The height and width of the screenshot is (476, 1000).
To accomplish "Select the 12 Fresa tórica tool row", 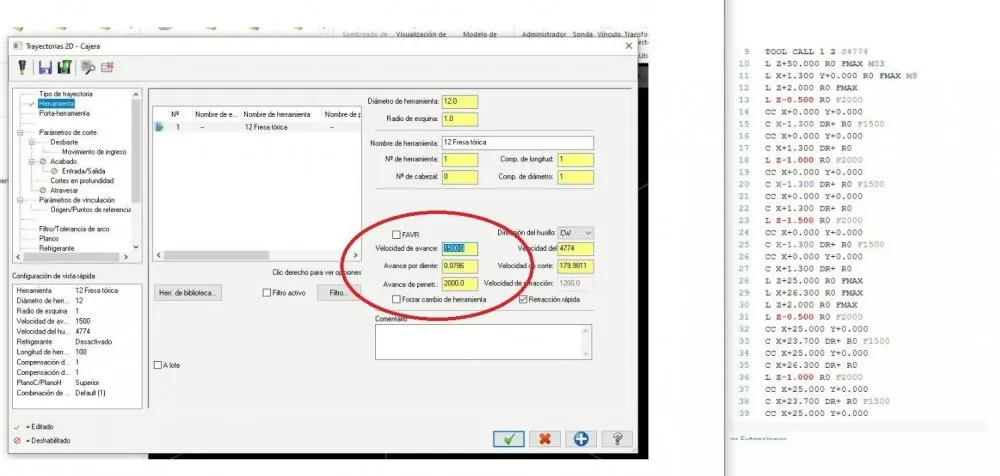I will [x=256, y=127].
